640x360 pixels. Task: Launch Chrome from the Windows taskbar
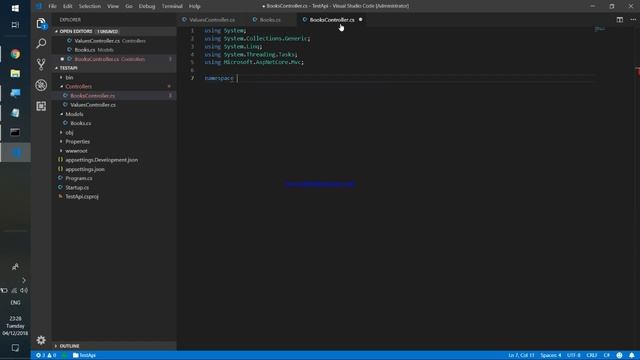point(15,54)
